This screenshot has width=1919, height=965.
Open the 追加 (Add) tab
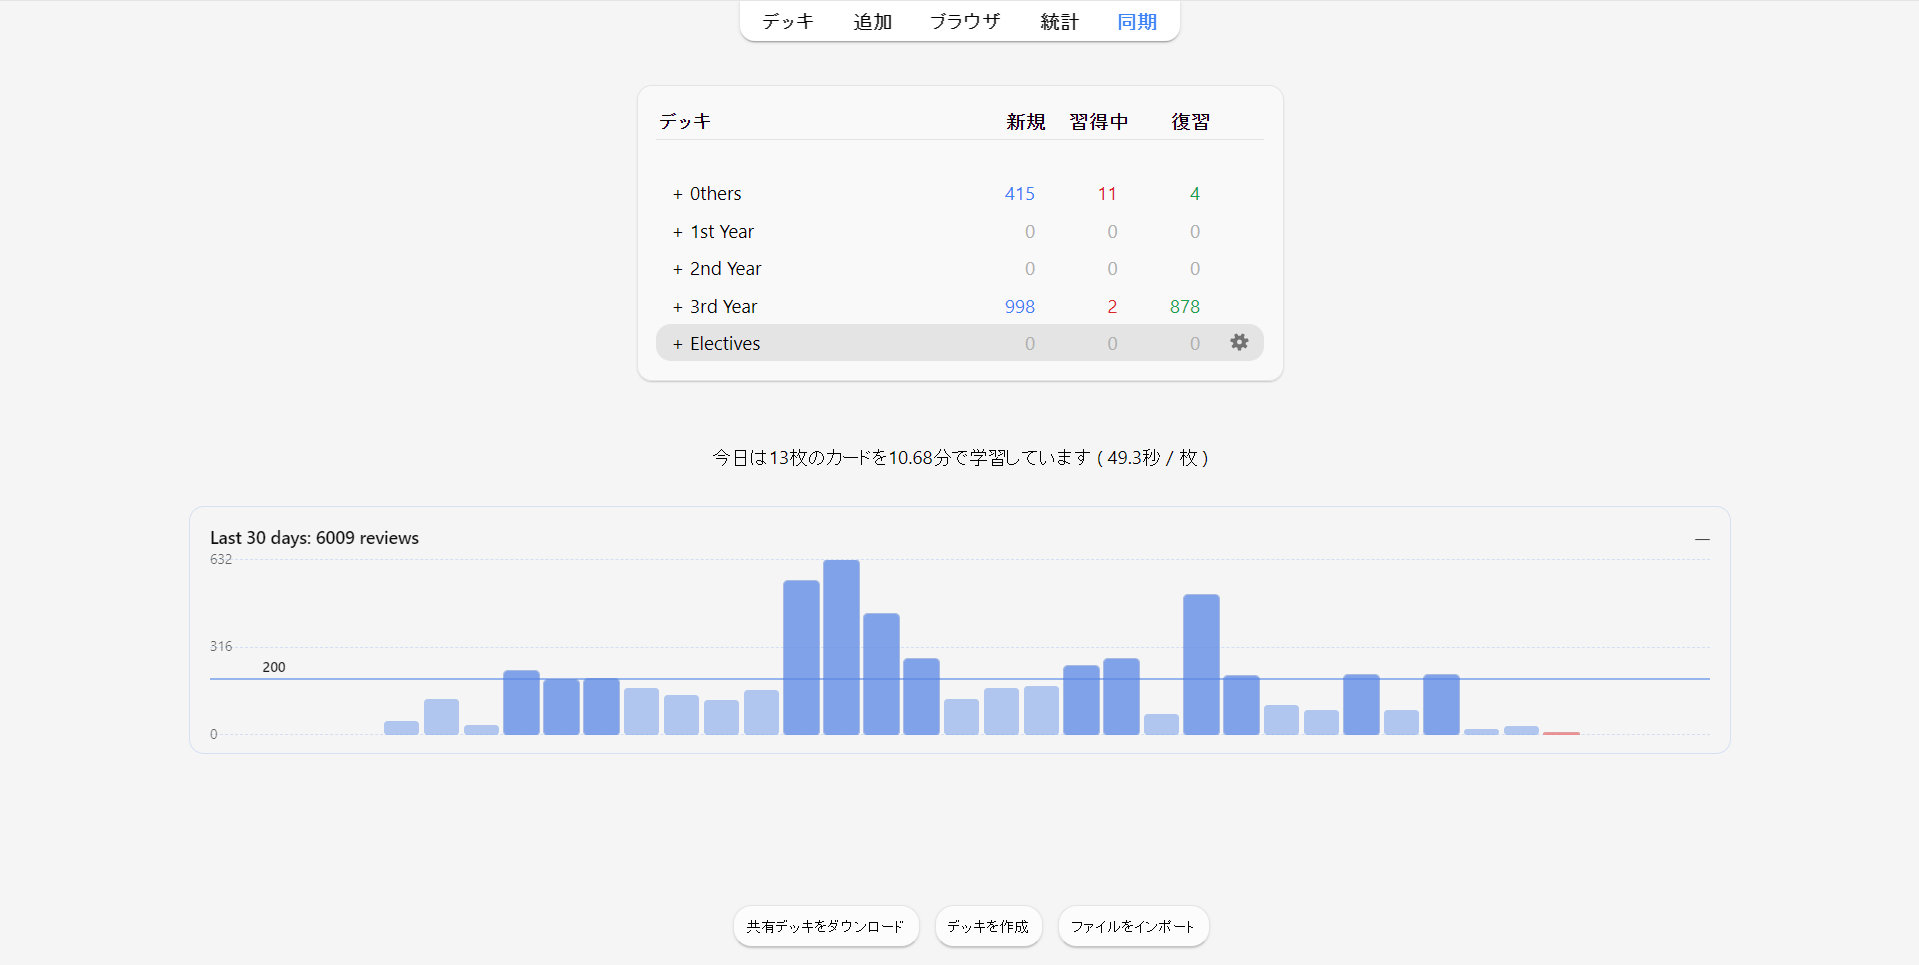pyautogui.click(x=872, y=22)
